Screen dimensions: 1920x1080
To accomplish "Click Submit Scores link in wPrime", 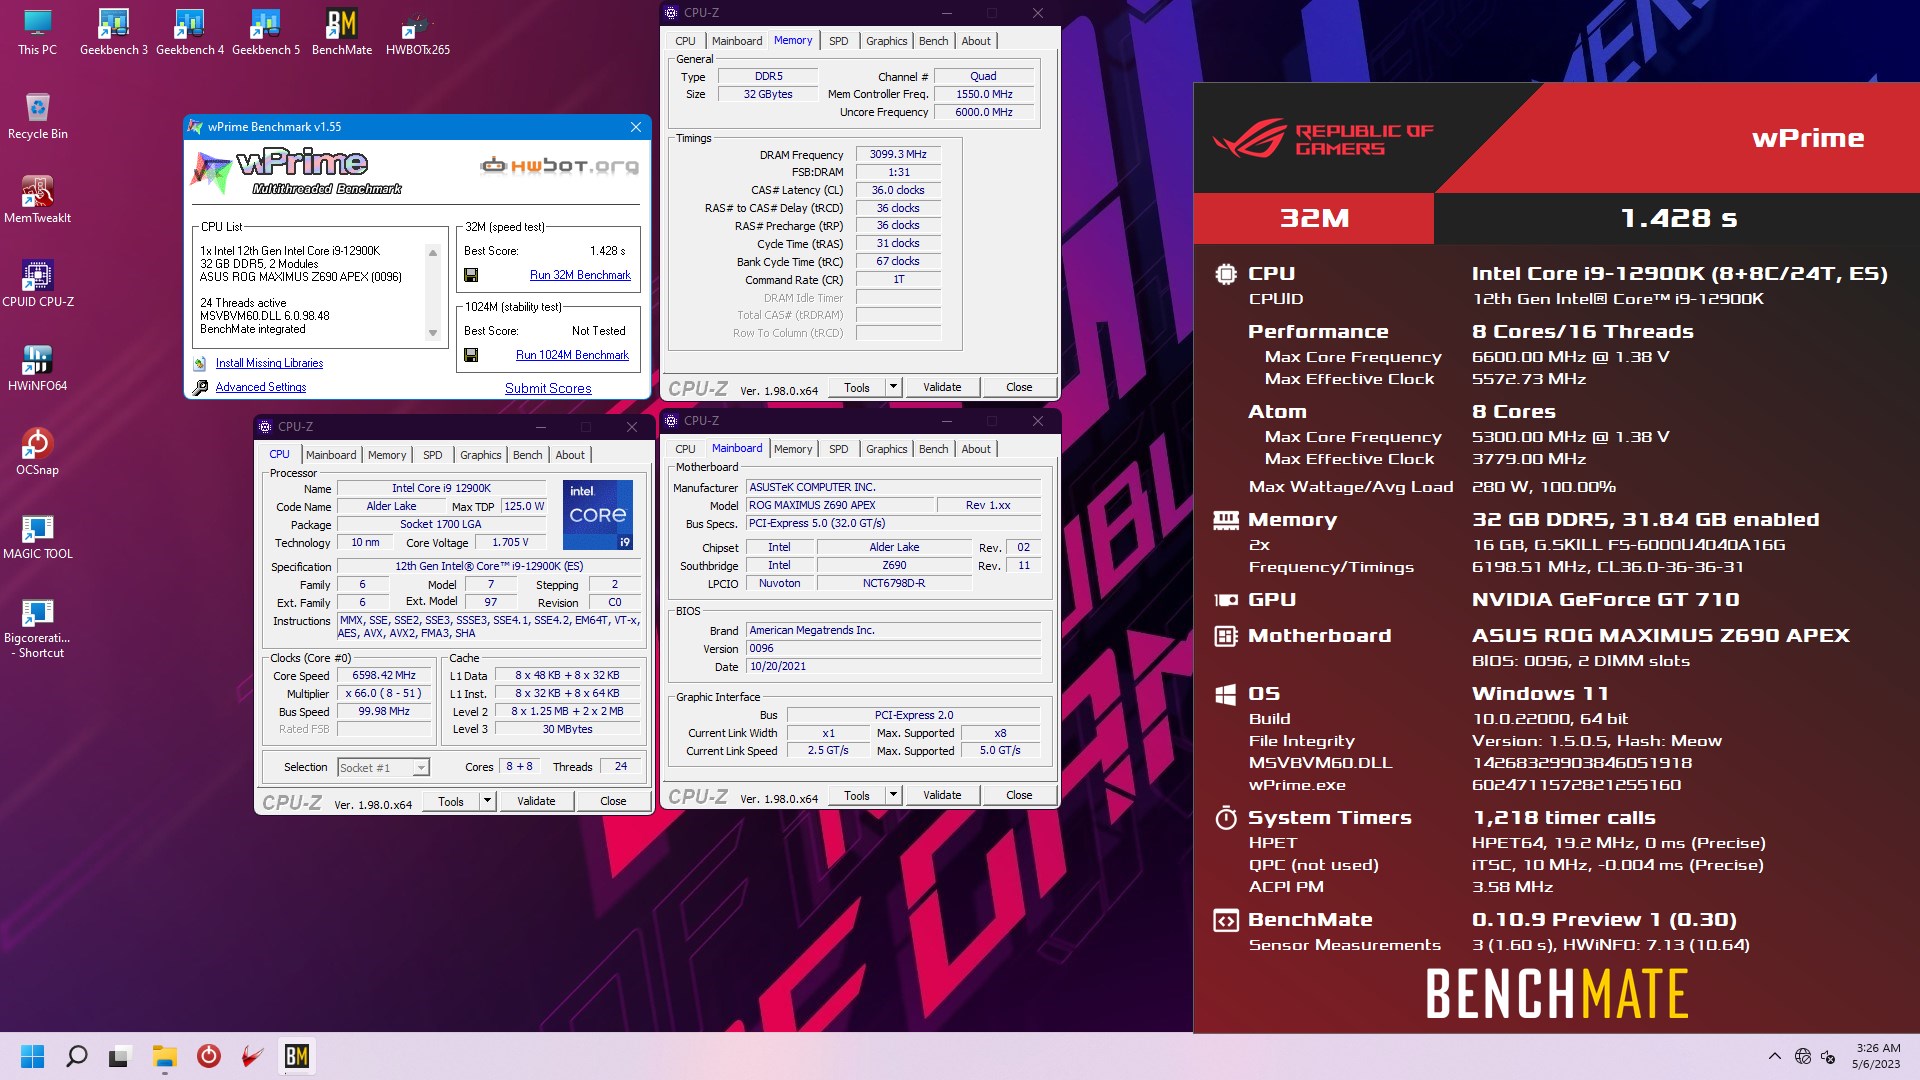I will (x=548, y=388).
